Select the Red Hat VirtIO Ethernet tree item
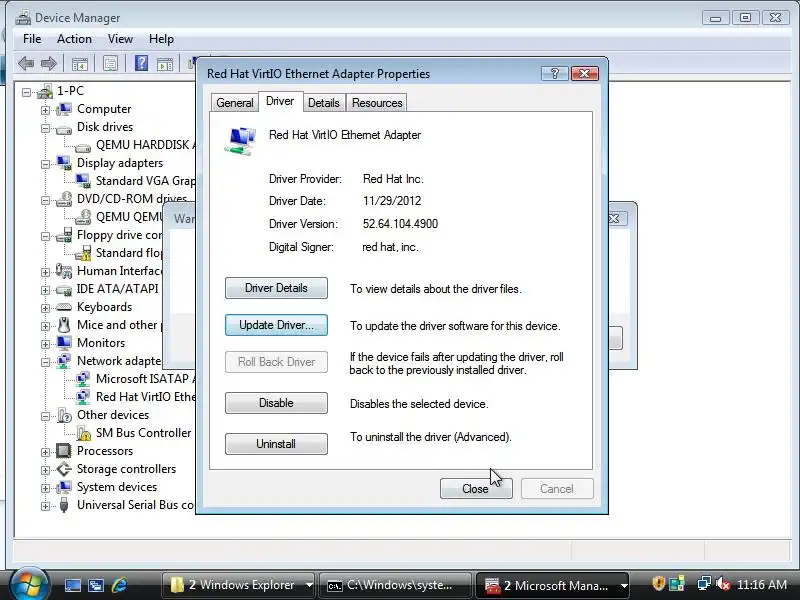Image resolution: width=800 pixels, height=600 pixels. pyautogui.click(x=145, y=397)
